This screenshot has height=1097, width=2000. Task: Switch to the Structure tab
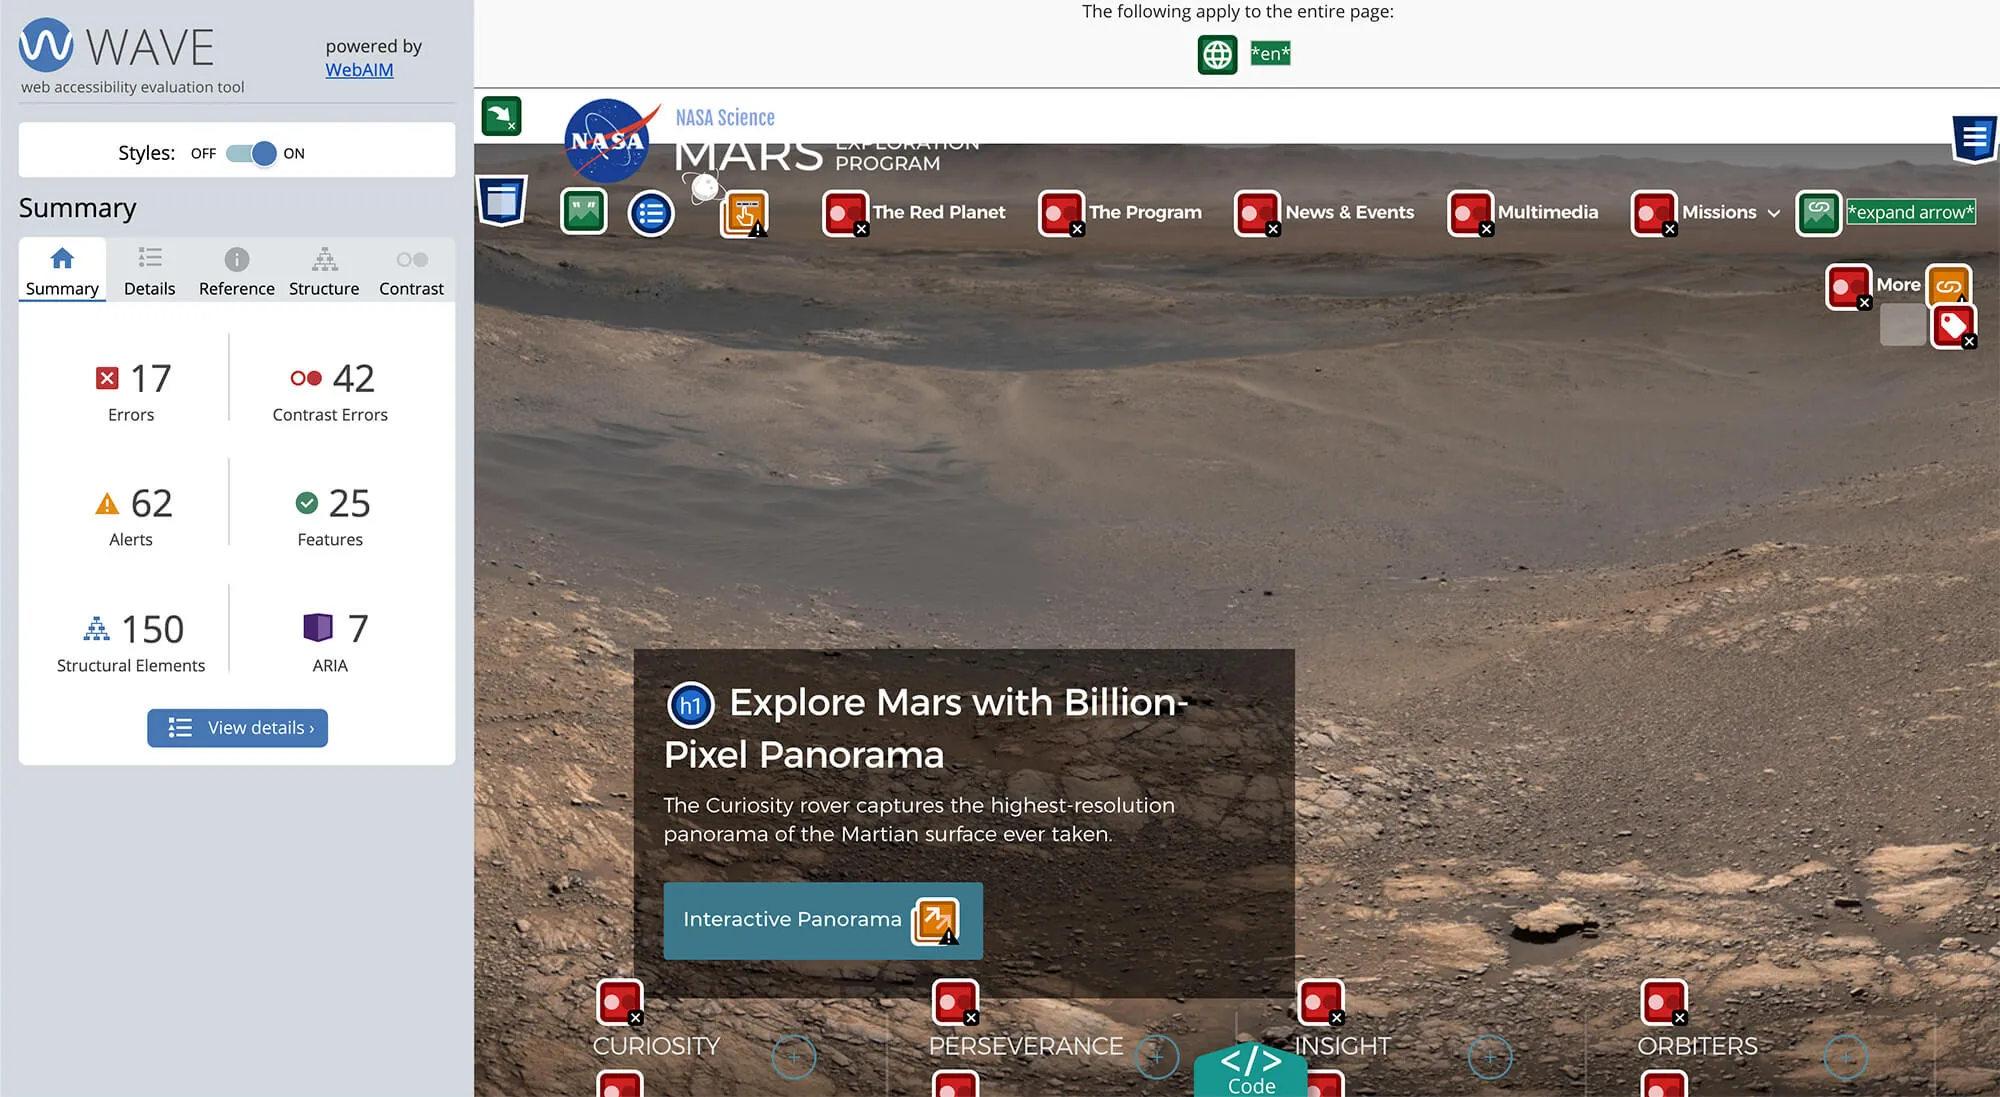coord(324,270)
